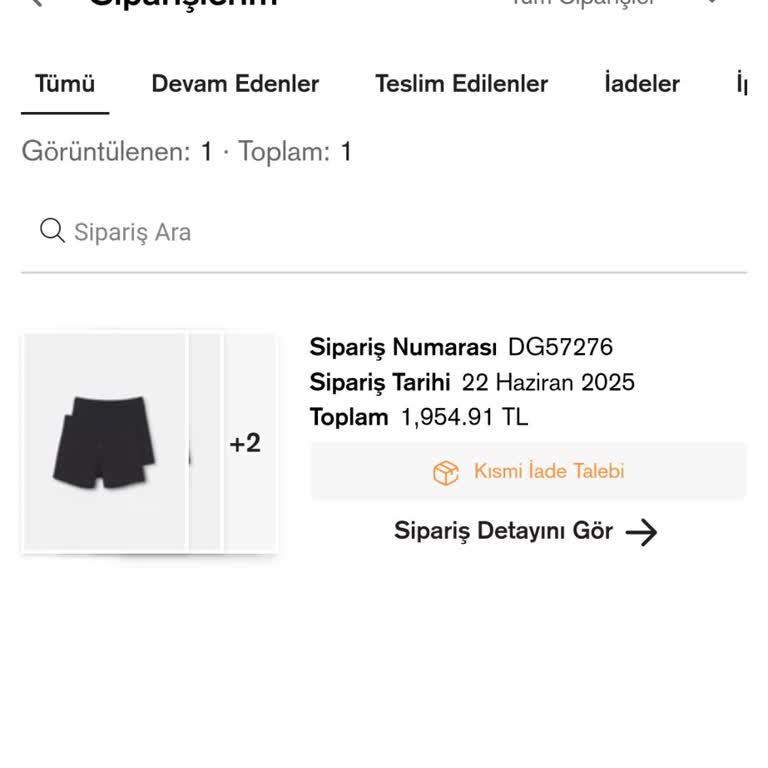This screenshot has width=768, height=768.
Task: Click the second stacked product thumbnail
Action: pyautogui.click(x=205, y=443)
